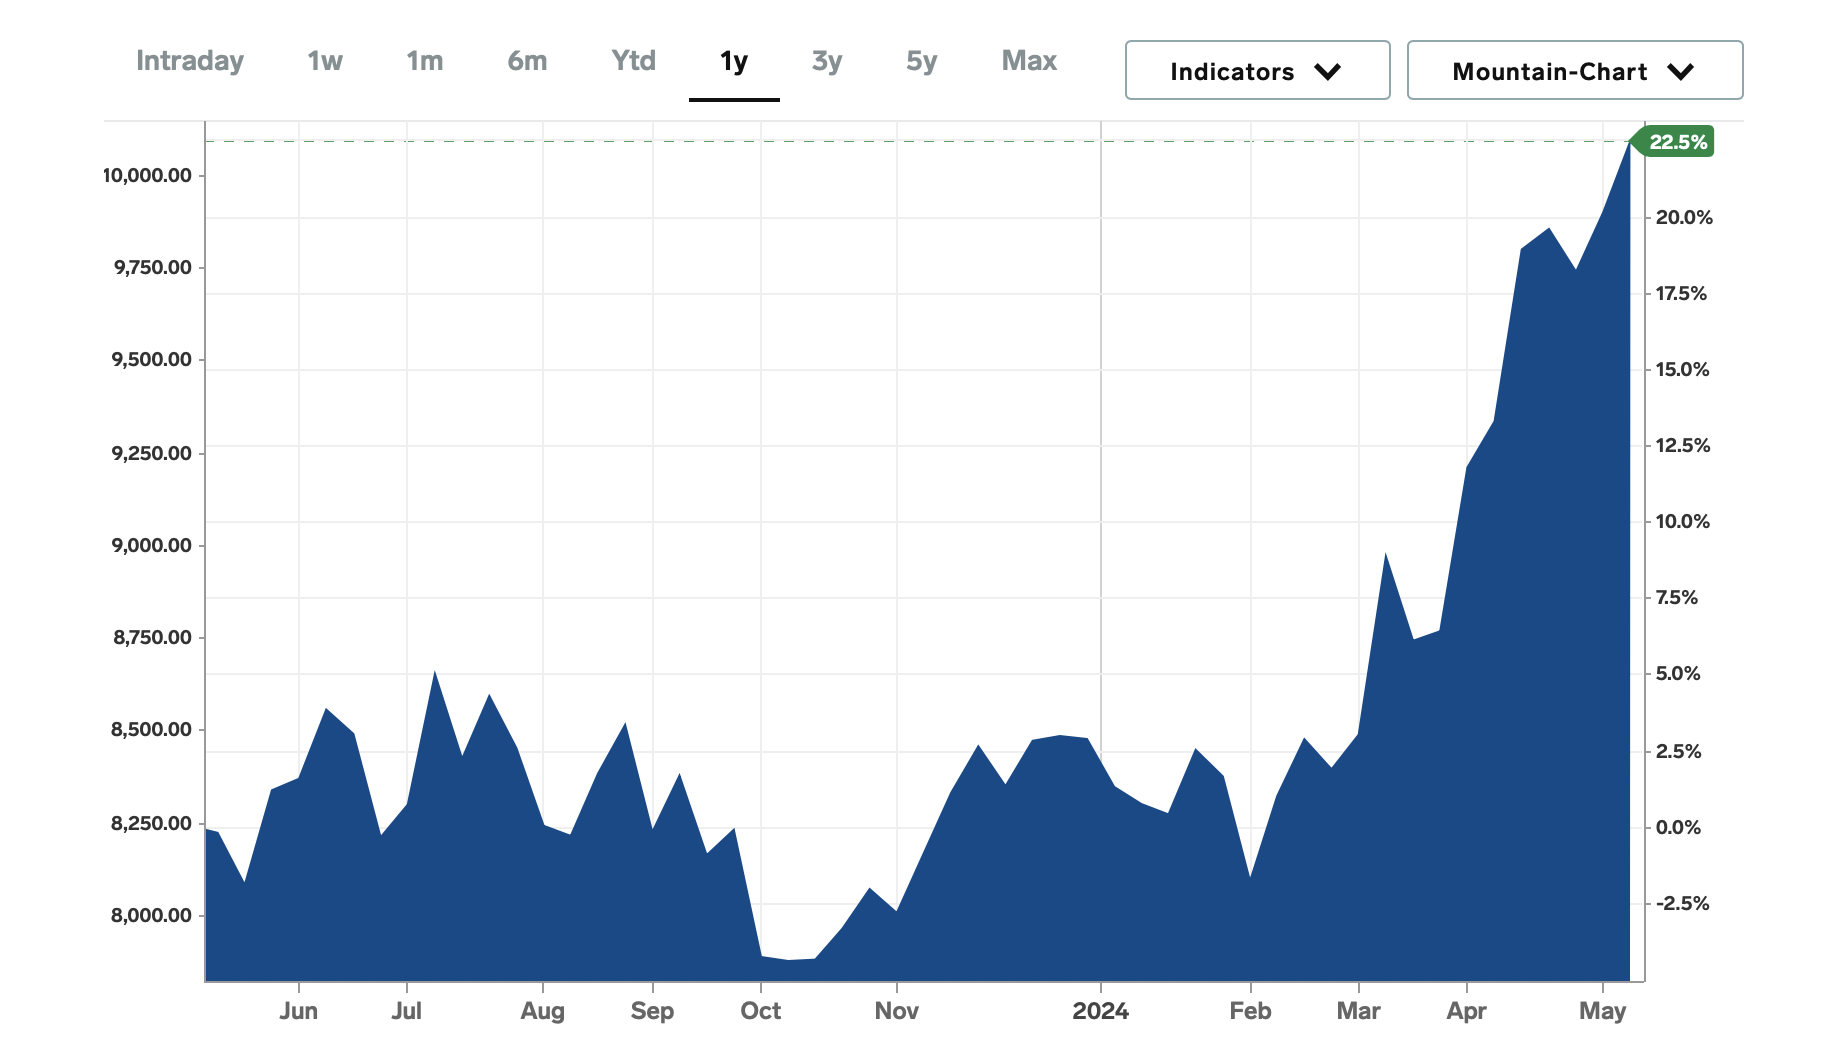
Task: Click the chart peak near May
Action: point(1630,145)
